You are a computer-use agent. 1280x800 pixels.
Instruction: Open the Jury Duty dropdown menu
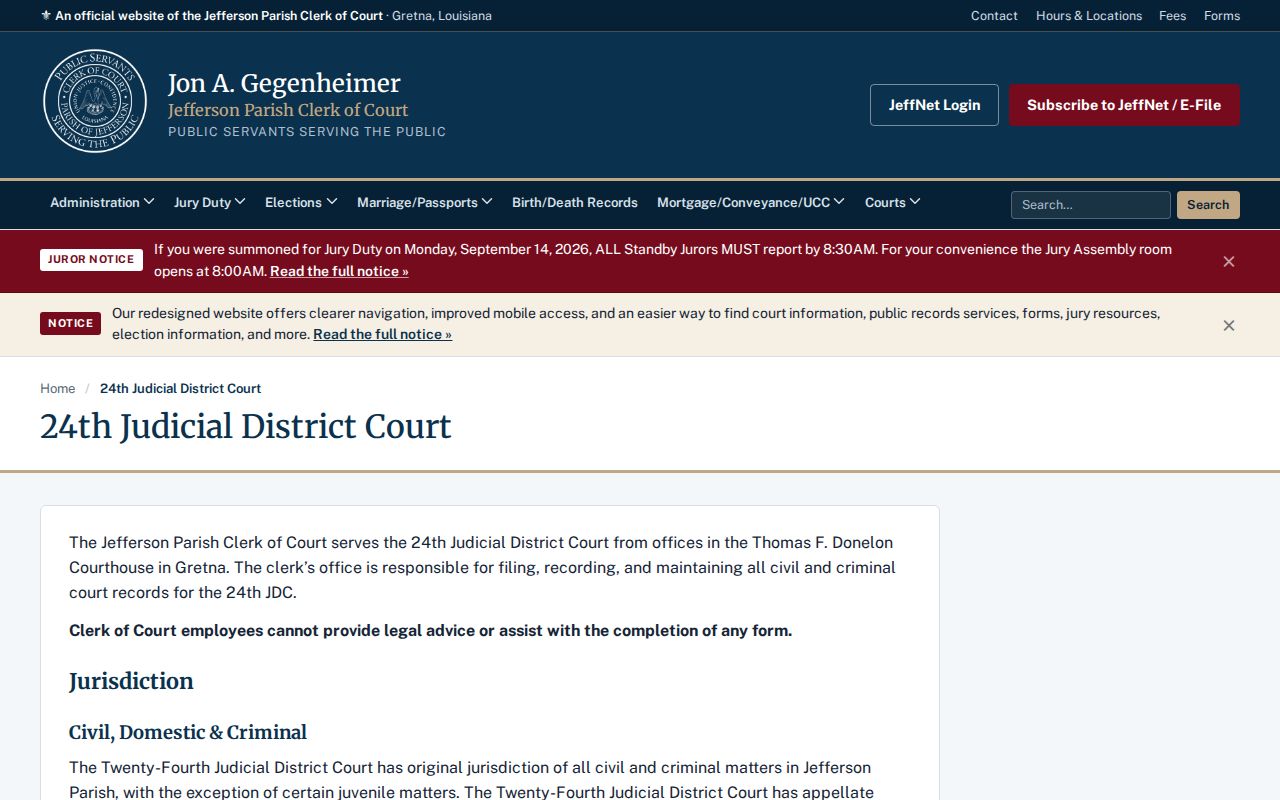pyautogui.click(x=210, y=202)
